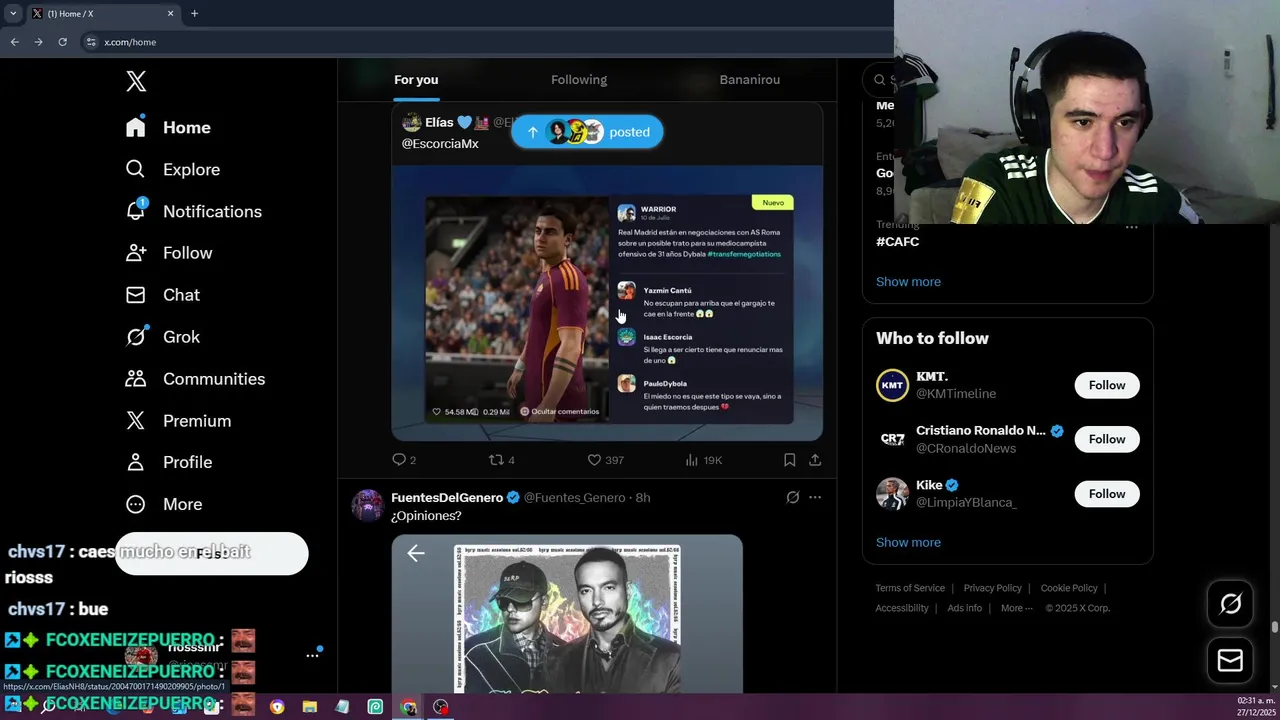
Task: Like the post with 397 likes
Action: (x=605, y=460)
